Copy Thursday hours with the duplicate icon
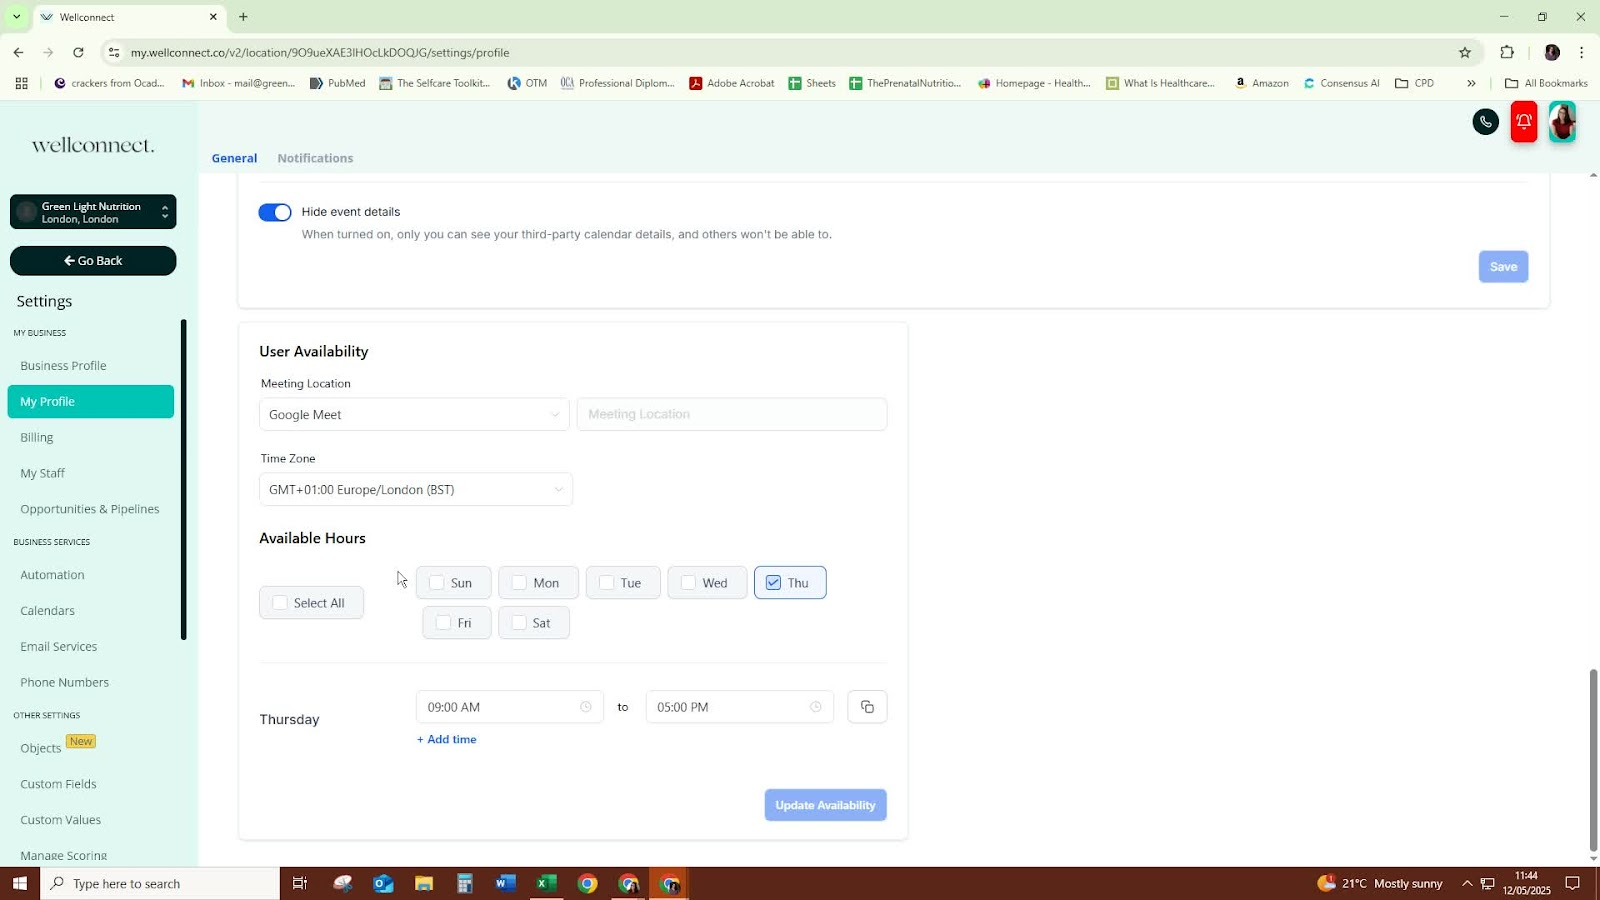 pos(867,707)
